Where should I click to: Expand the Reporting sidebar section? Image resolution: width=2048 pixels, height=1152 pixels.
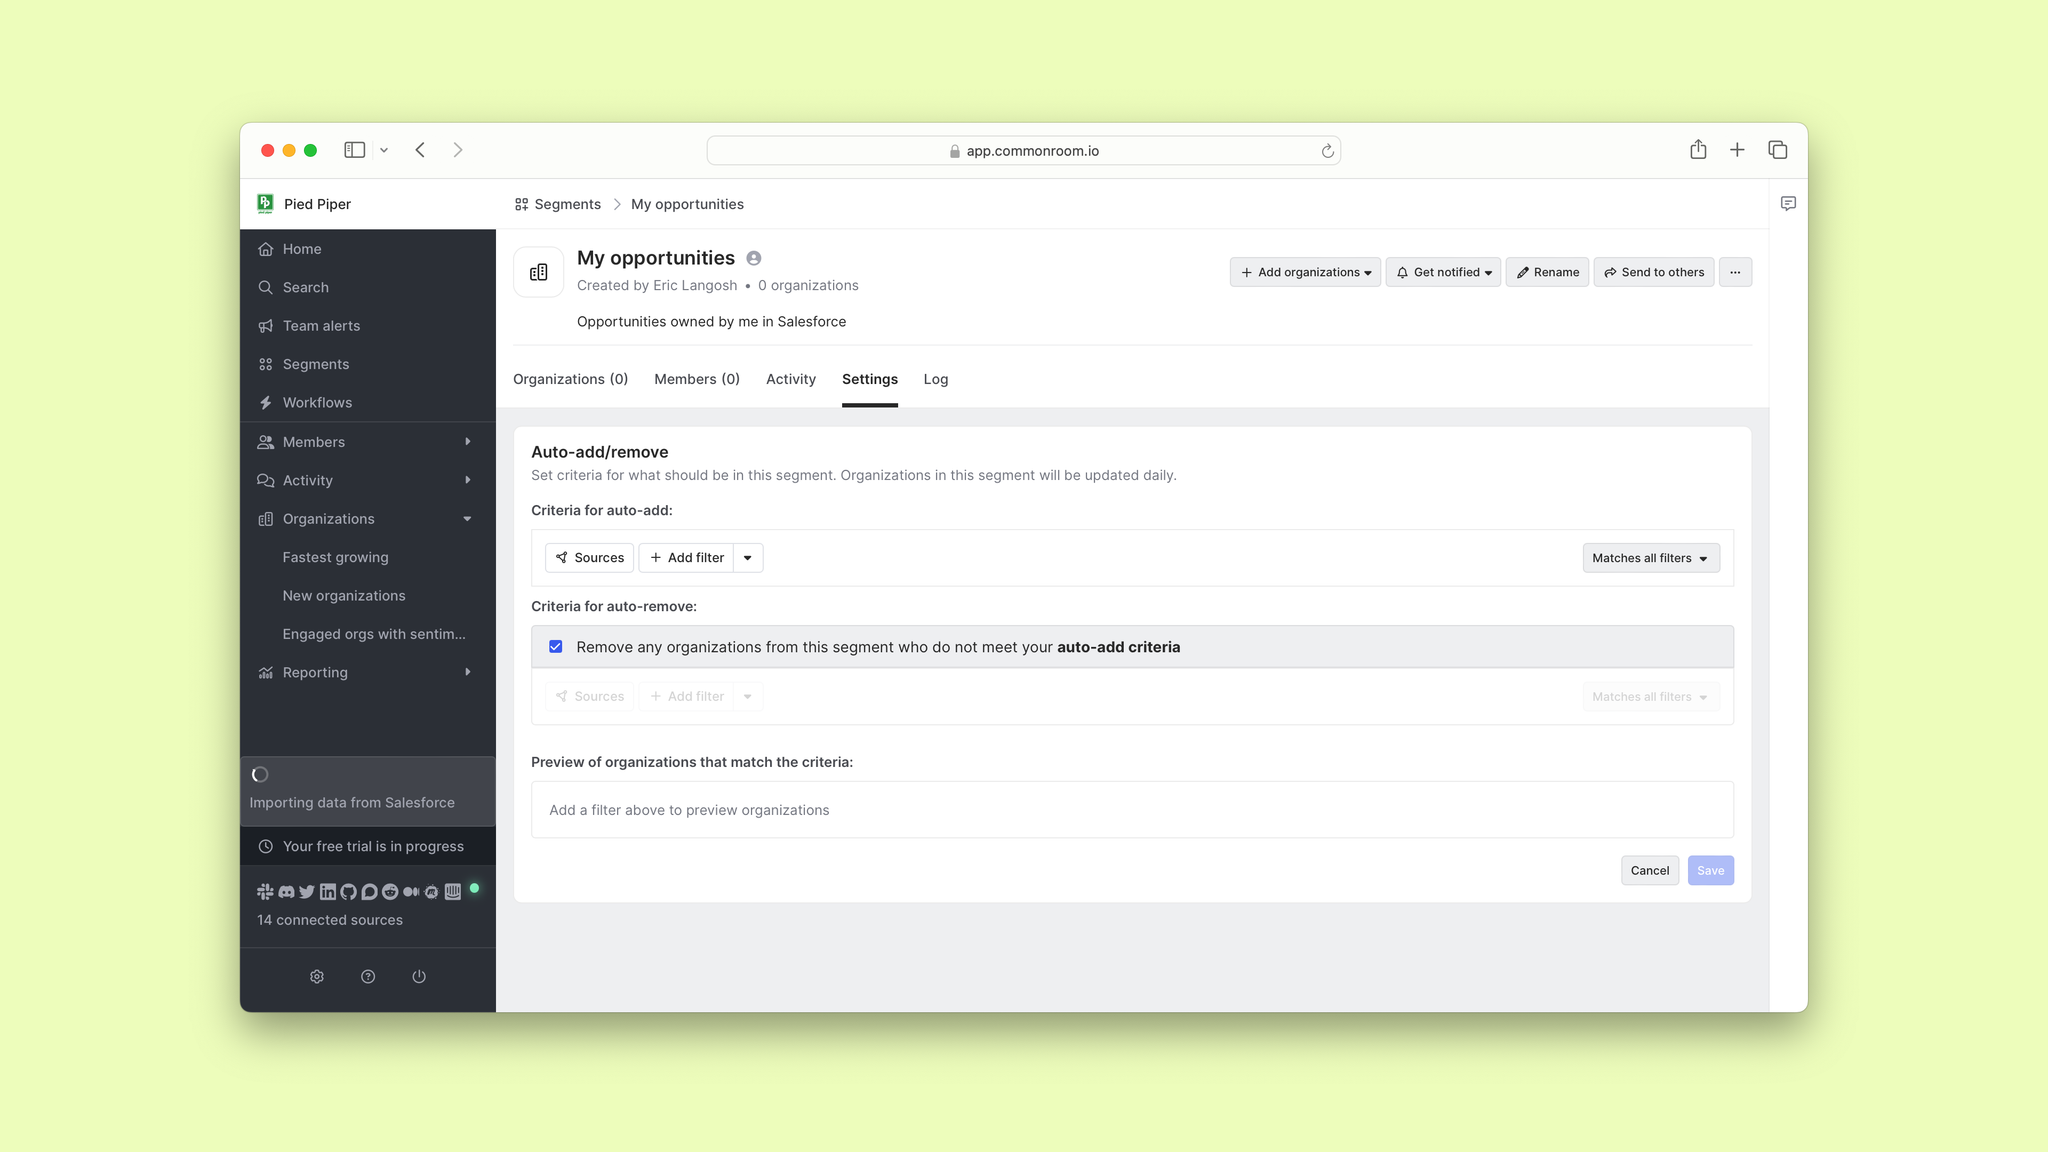point(467,673)
